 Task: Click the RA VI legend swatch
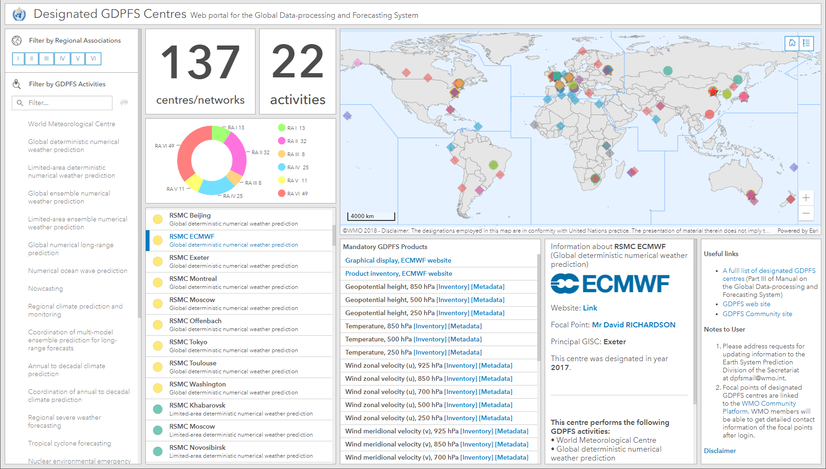click(282, 193)
